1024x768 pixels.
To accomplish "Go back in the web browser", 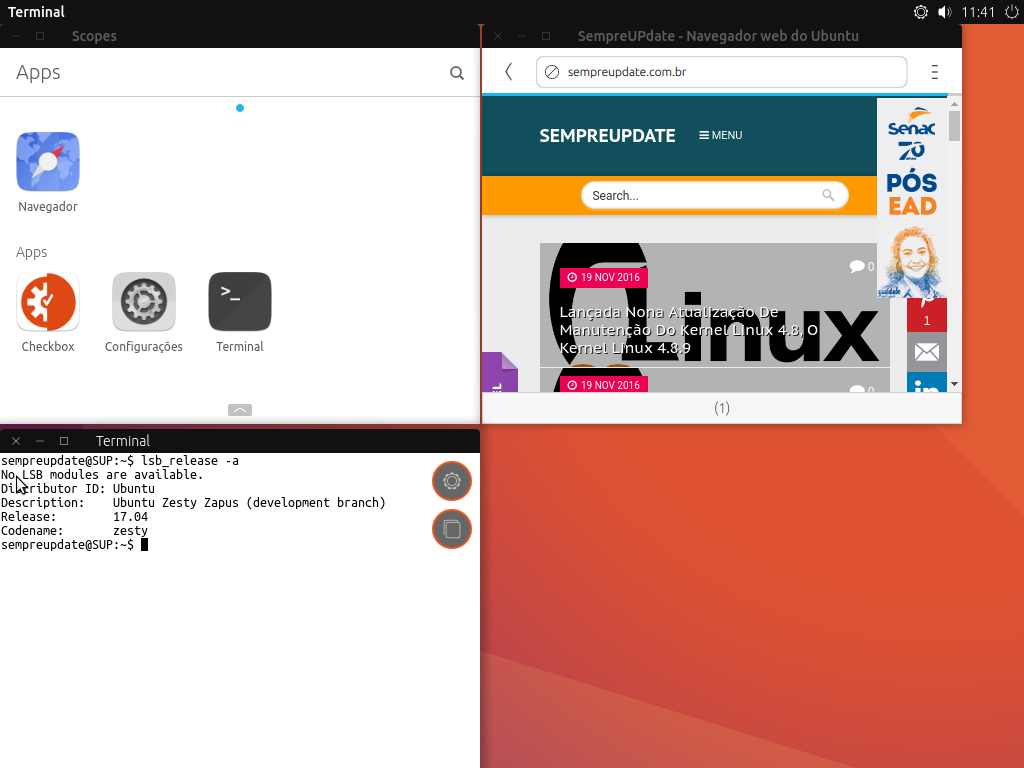I will (509, 72).
